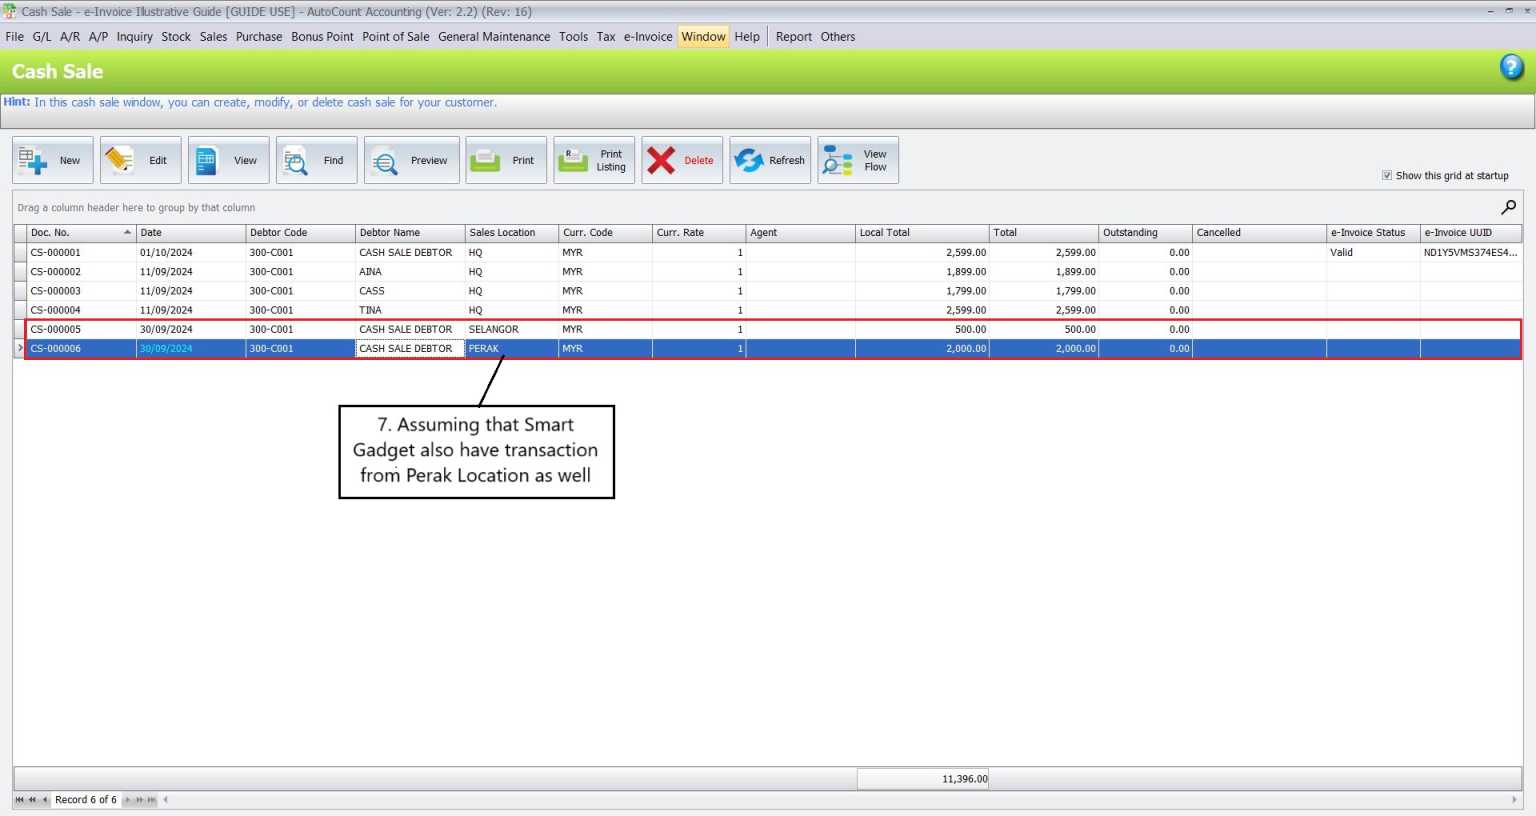
Task: Toggle Show this grid at startup
Action: 1387,175
